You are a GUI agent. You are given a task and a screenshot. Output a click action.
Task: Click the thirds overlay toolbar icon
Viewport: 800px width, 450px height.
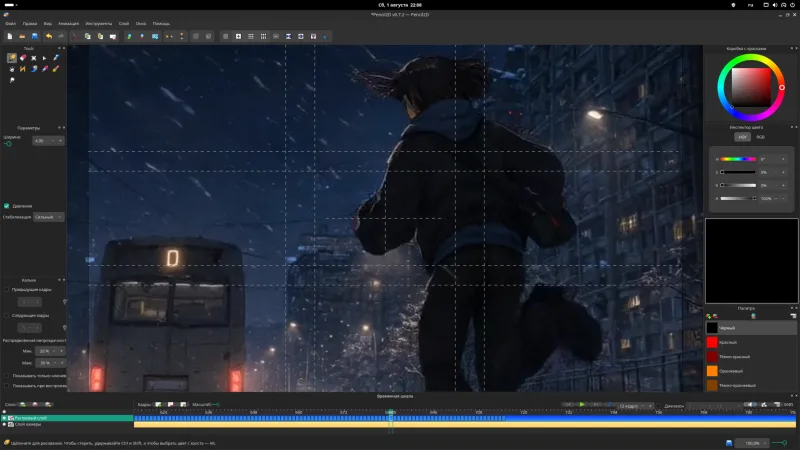pyautogui.click(x=251, y=36)
